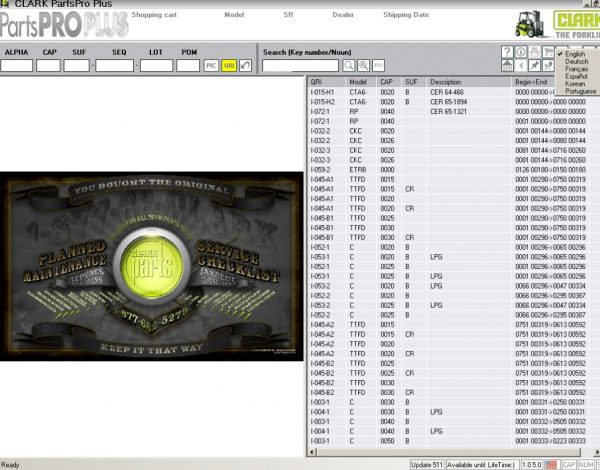The height and width of the screenshot is (470, 600).
Task: Focus the Key number/Noun search box
Action: coord(300,65)
